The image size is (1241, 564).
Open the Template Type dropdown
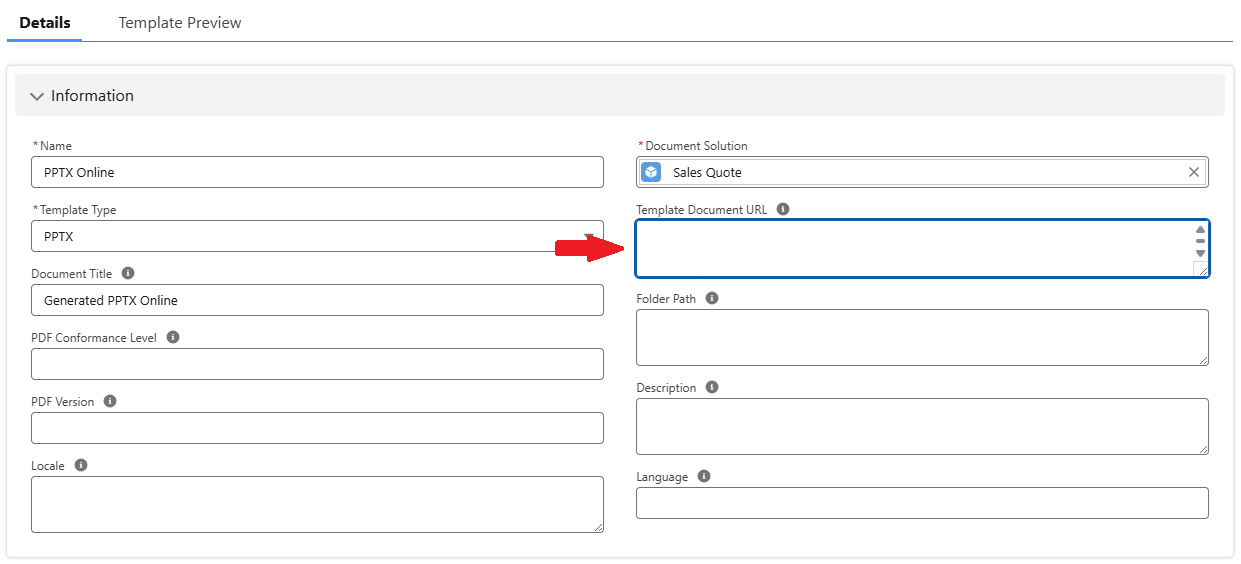317,237
